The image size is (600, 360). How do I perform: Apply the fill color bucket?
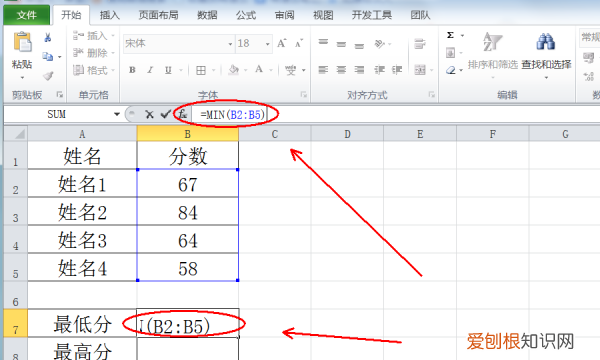point(233,70)
